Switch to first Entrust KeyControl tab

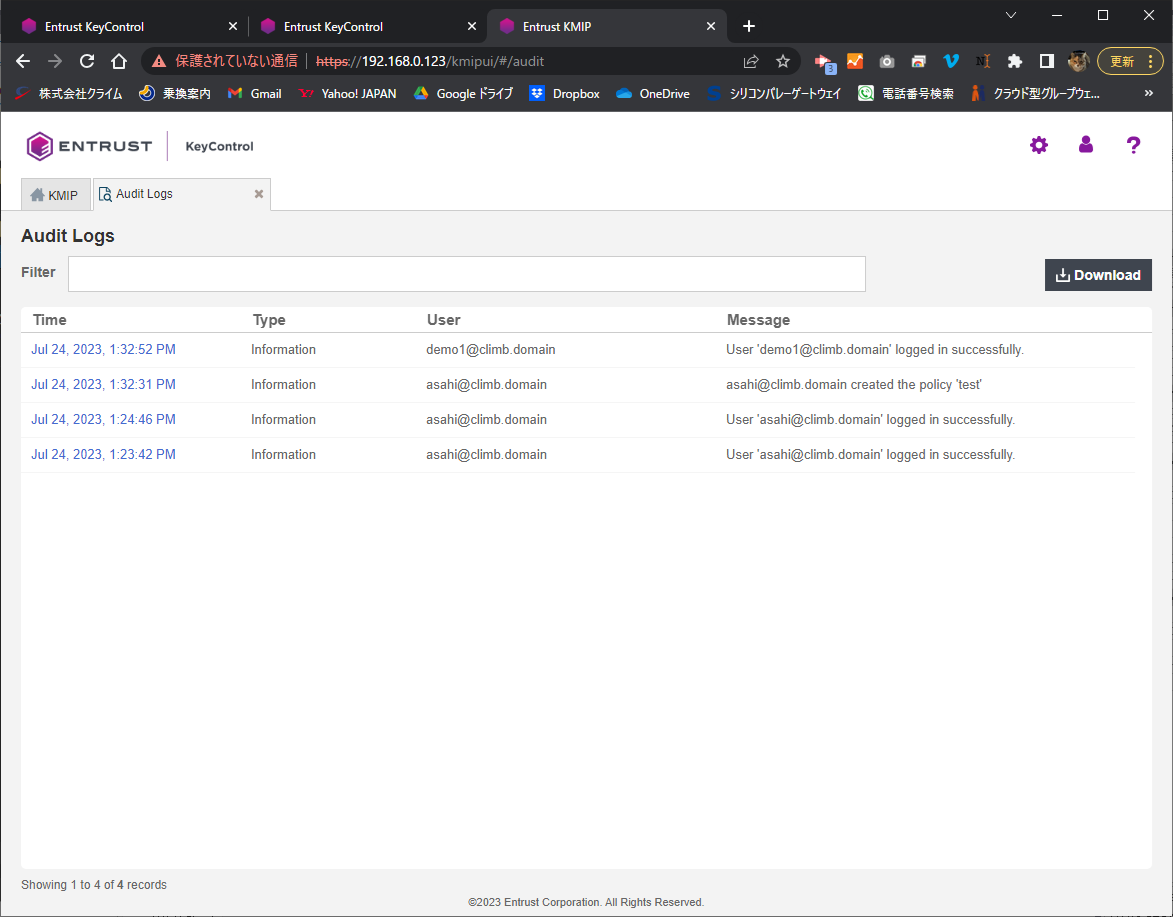[129, 26]
